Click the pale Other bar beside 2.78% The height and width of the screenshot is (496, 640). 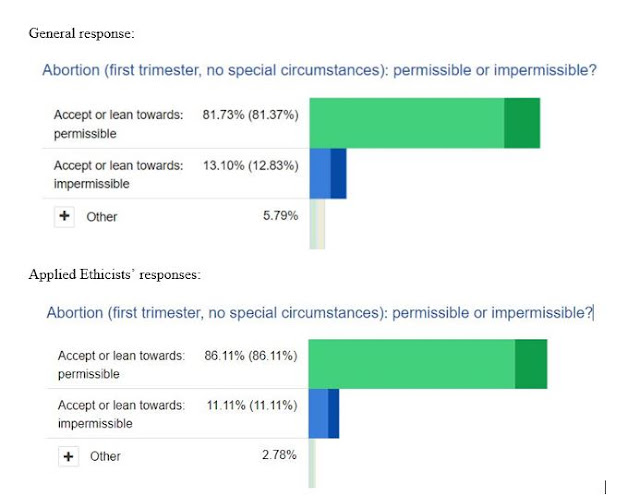[312, 456]
